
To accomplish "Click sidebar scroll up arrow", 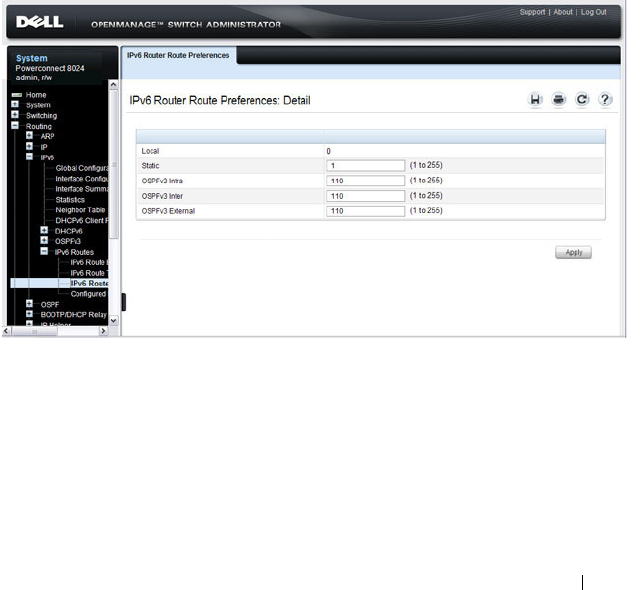I will coord(114,84).
